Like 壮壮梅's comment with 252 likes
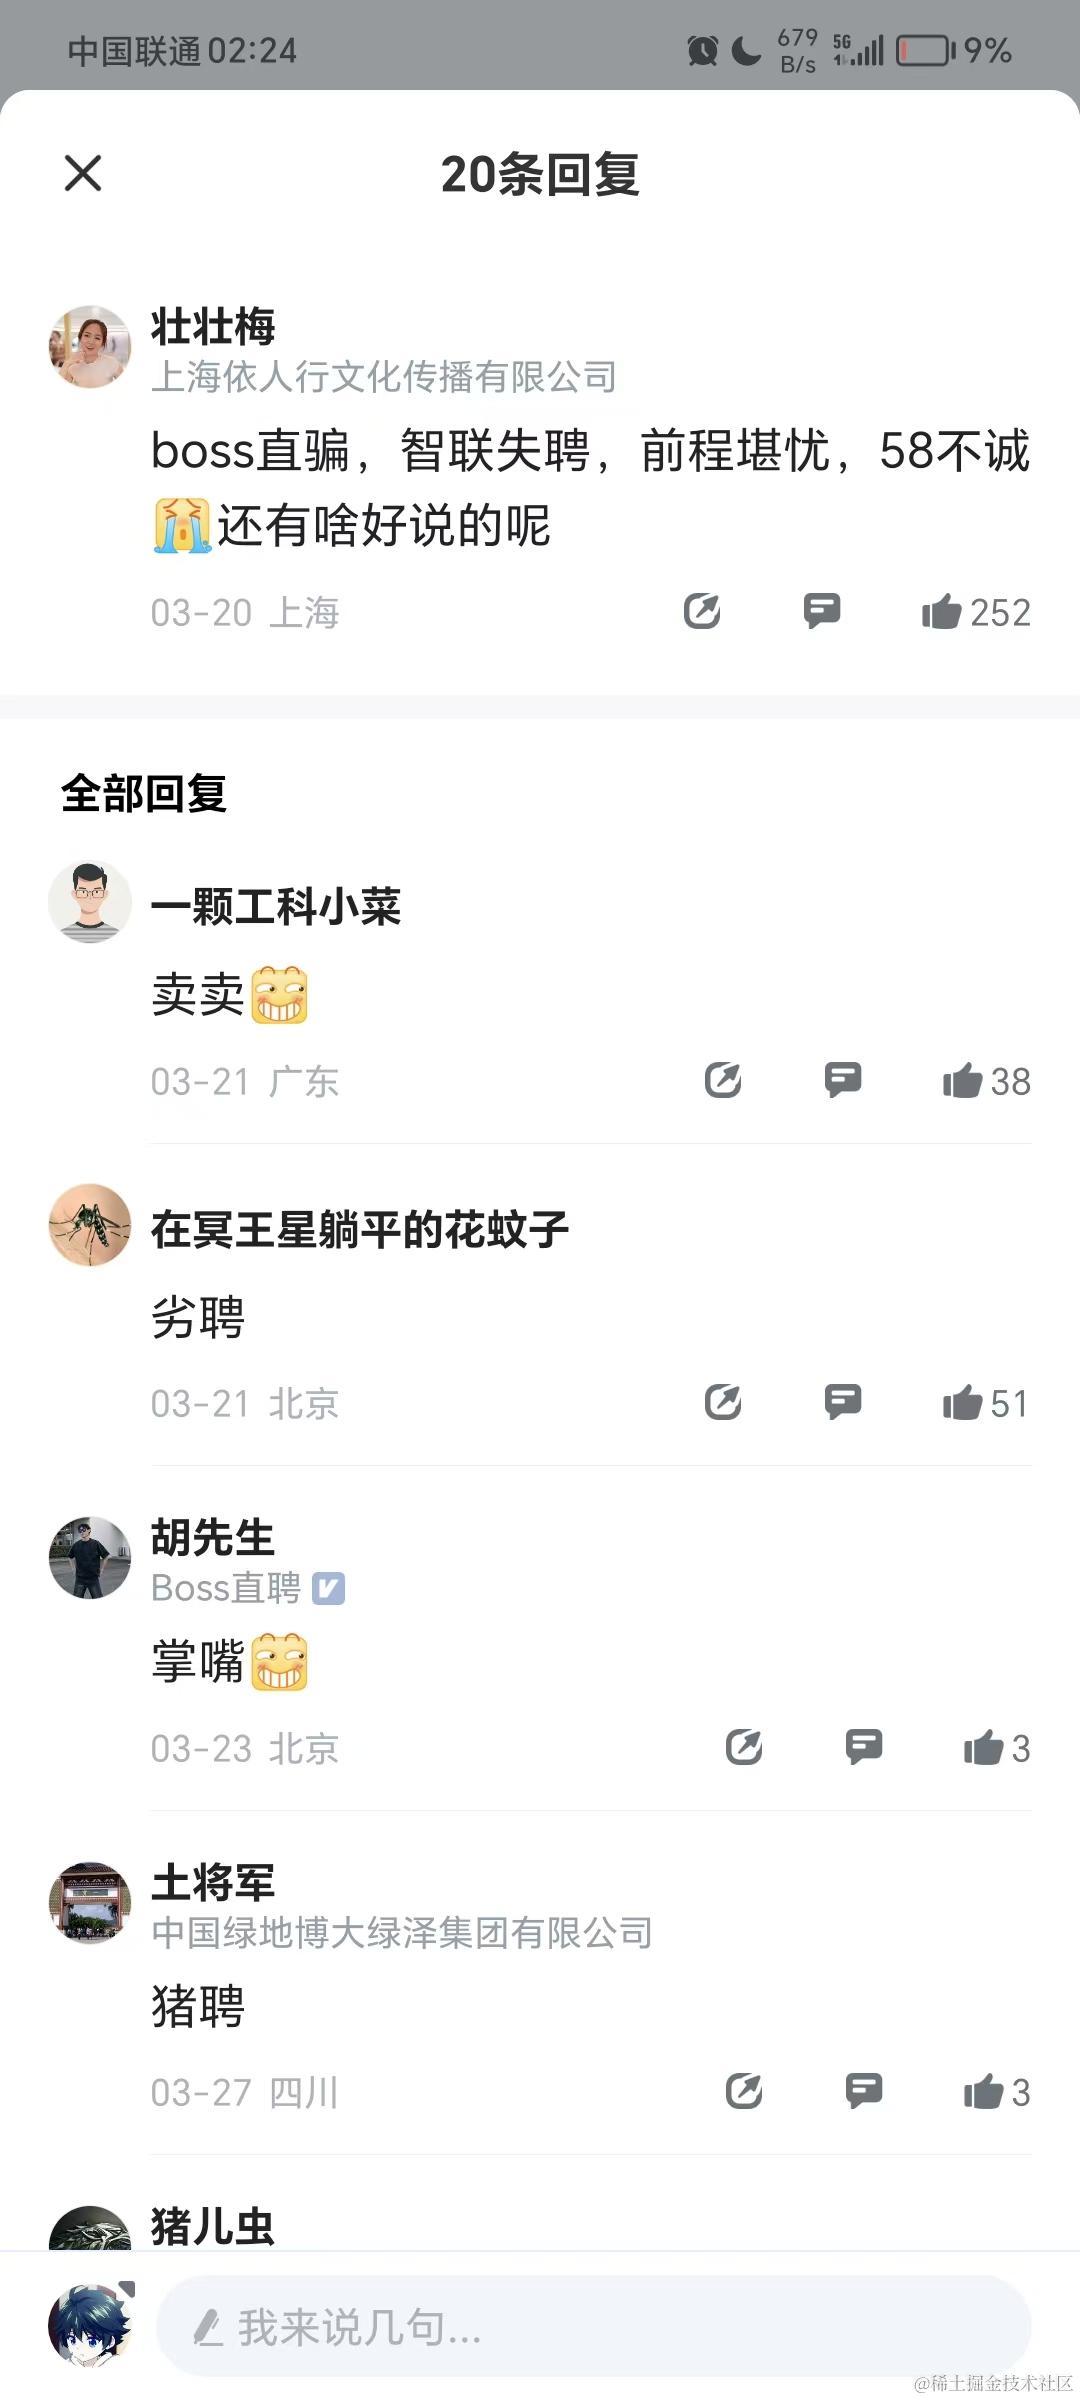This screenshot has width=1080, height=2400. click(976, 611)
